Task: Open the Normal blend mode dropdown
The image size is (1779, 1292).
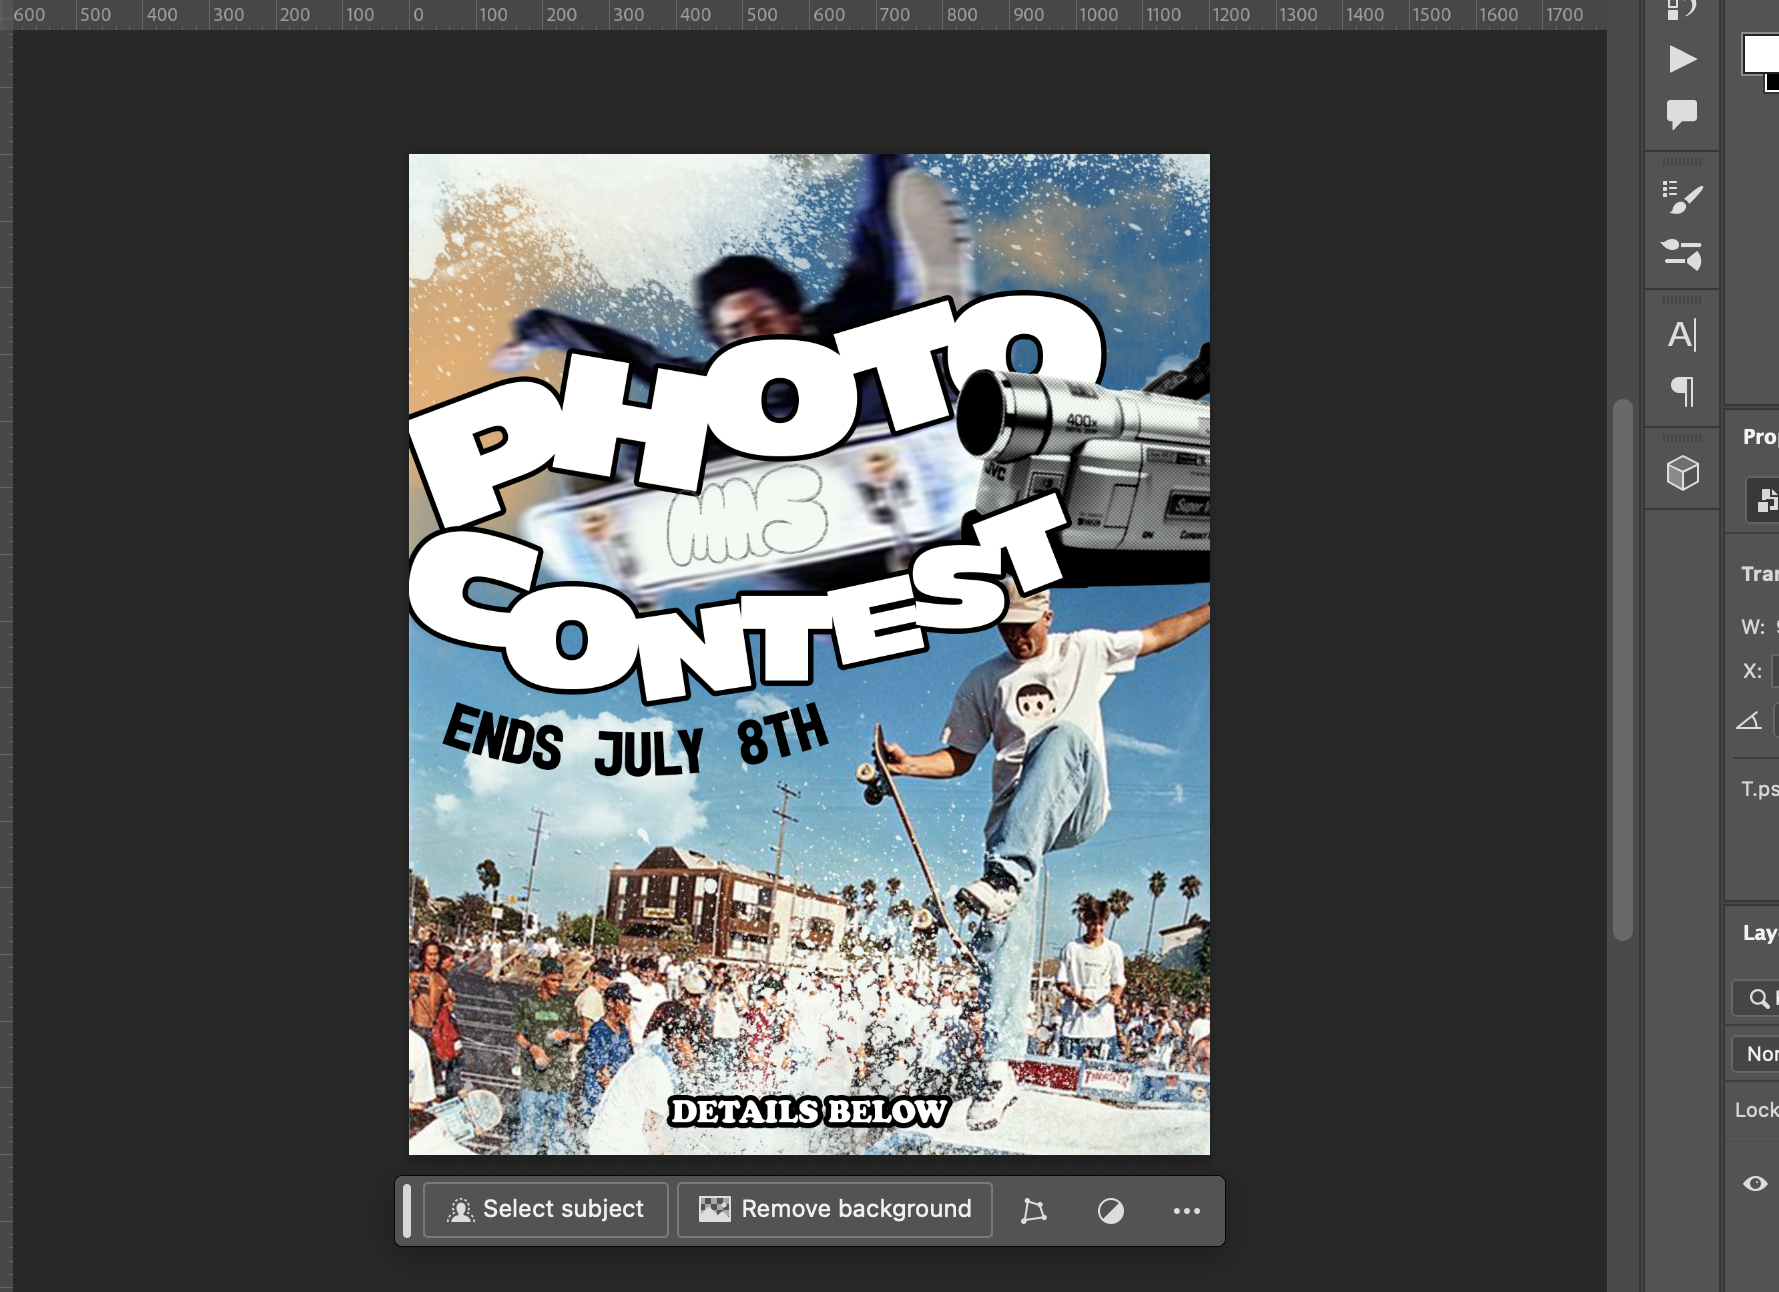Action: tap(1756, 1054)
